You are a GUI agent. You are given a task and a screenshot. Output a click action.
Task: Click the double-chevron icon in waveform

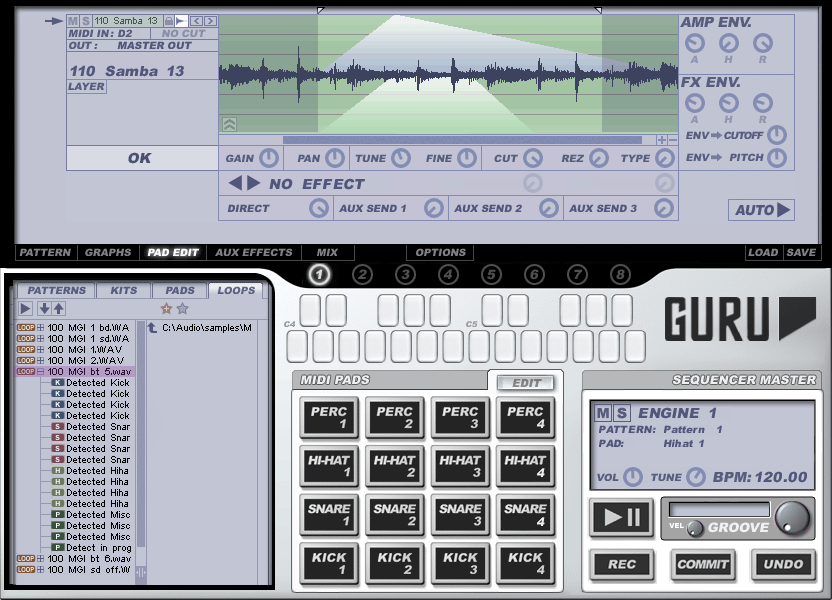click(x=229, y=125)
